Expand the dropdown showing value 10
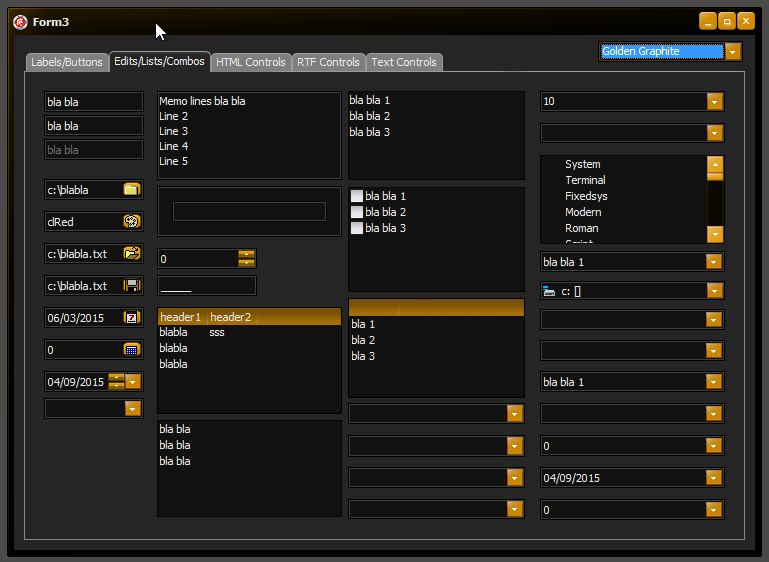This screenshot has width=769, height=562. (714, 102)
